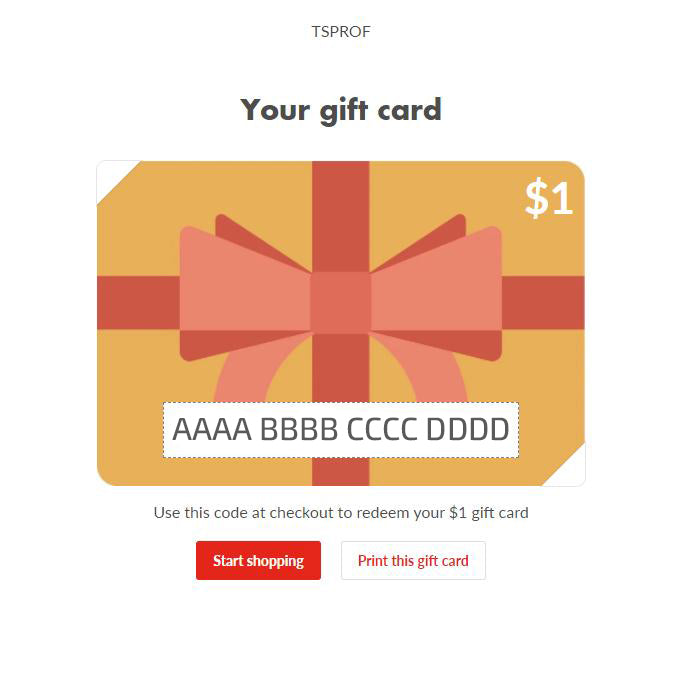Click the BBBB segment of the code

(299, 429)
